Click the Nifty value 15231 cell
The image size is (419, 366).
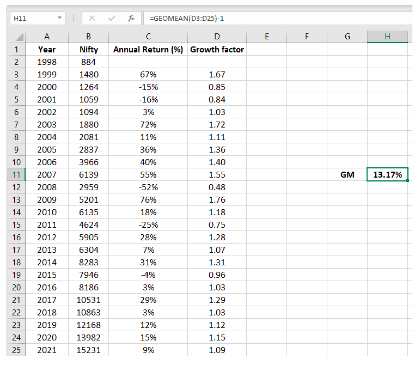[x=88, y=350]
